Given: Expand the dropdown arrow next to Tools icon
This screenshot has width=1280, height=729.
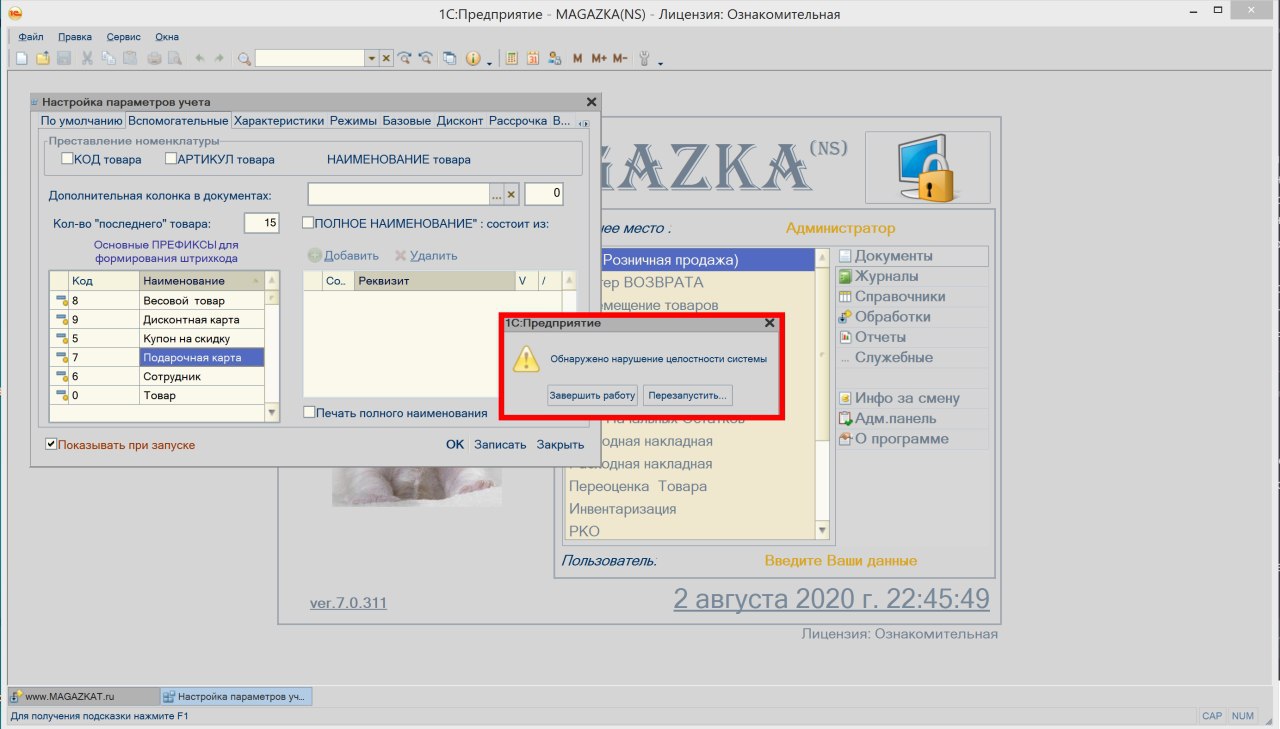Looking at the screenshot, I should (x=661, y=62).
